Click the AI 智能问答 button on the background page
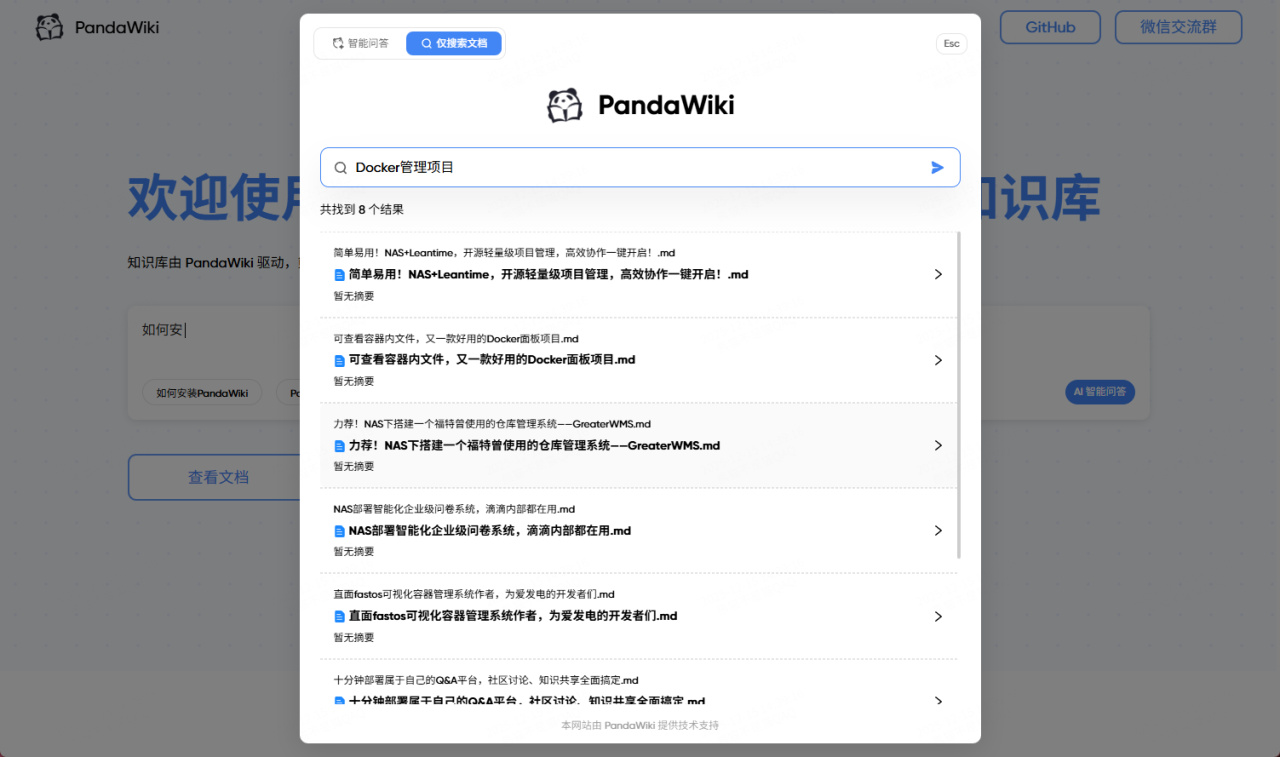 click(x=1100, y=392)
